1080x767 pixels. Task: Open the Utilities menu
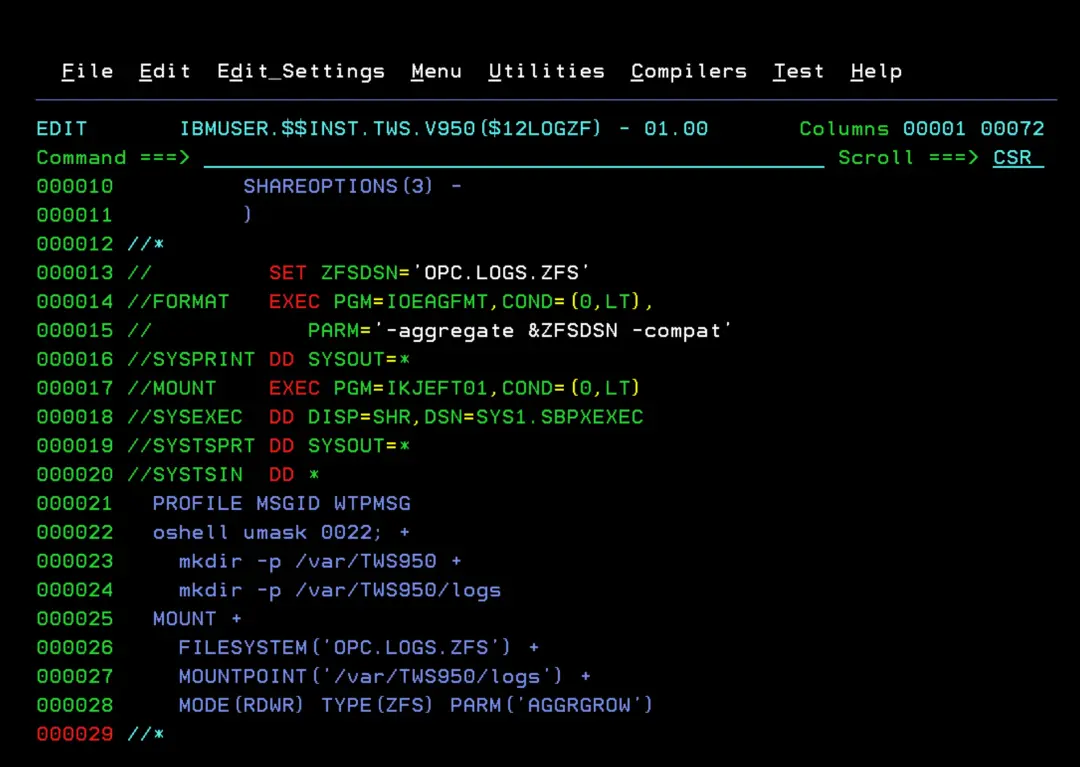coord(546,71)
